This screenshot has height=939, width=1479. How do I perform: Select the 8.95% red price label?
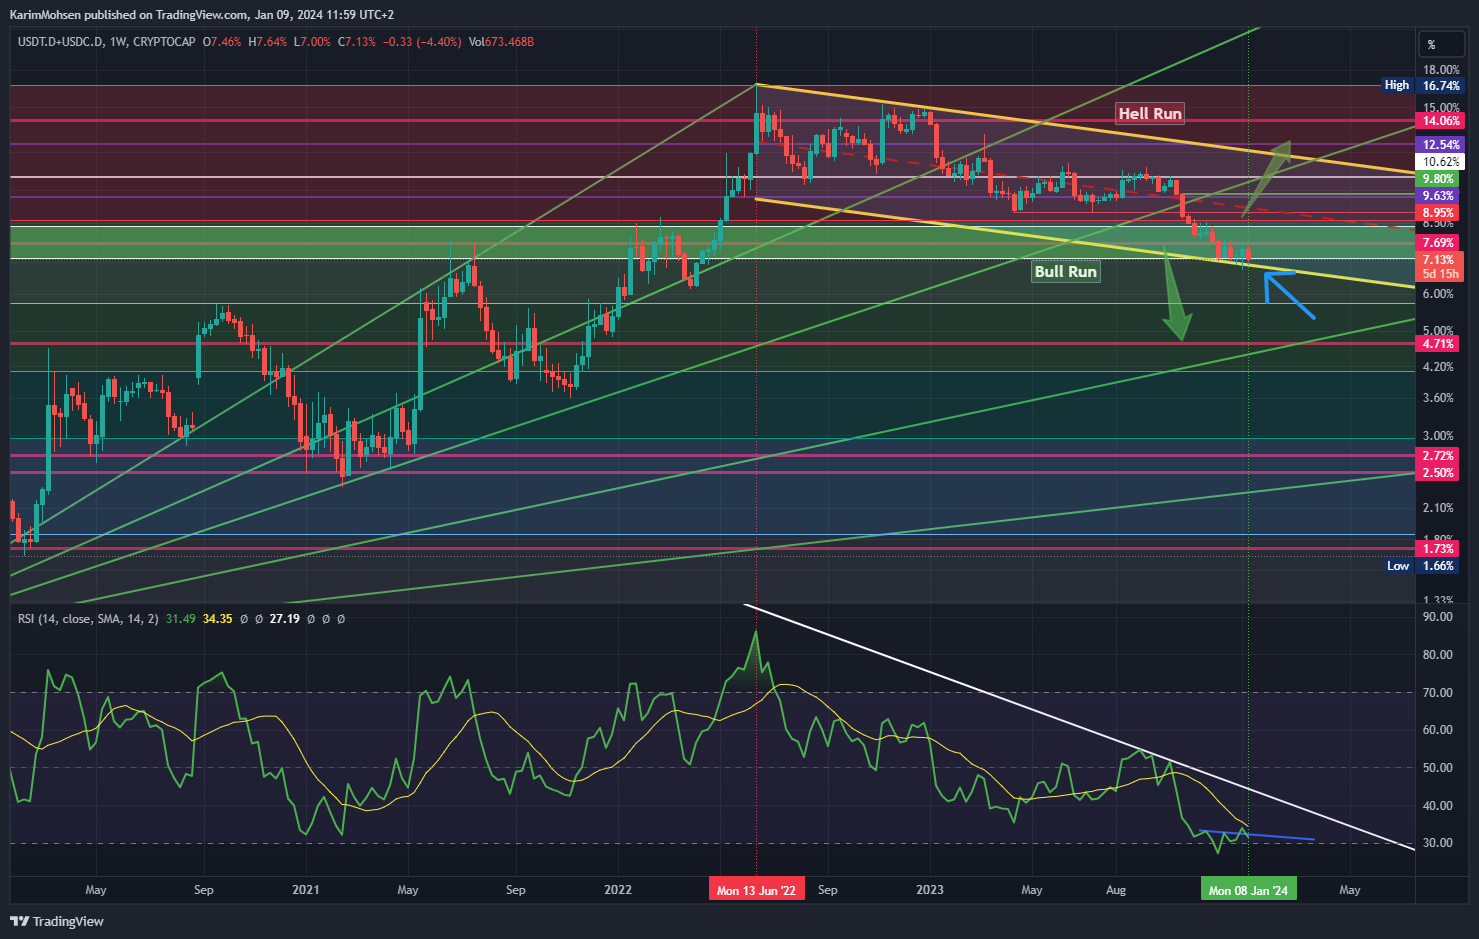[1438, 213]
